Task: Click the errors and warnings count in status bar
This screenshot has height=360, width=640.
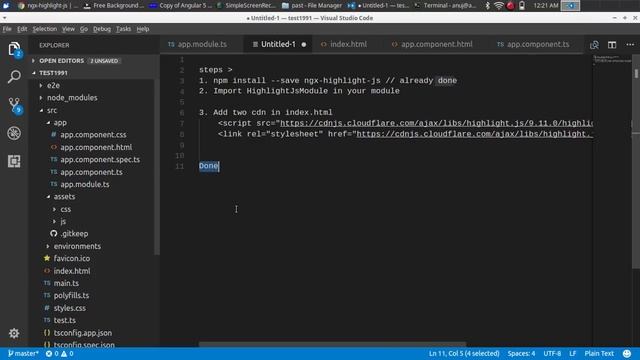Action: (x=60, y=353)
